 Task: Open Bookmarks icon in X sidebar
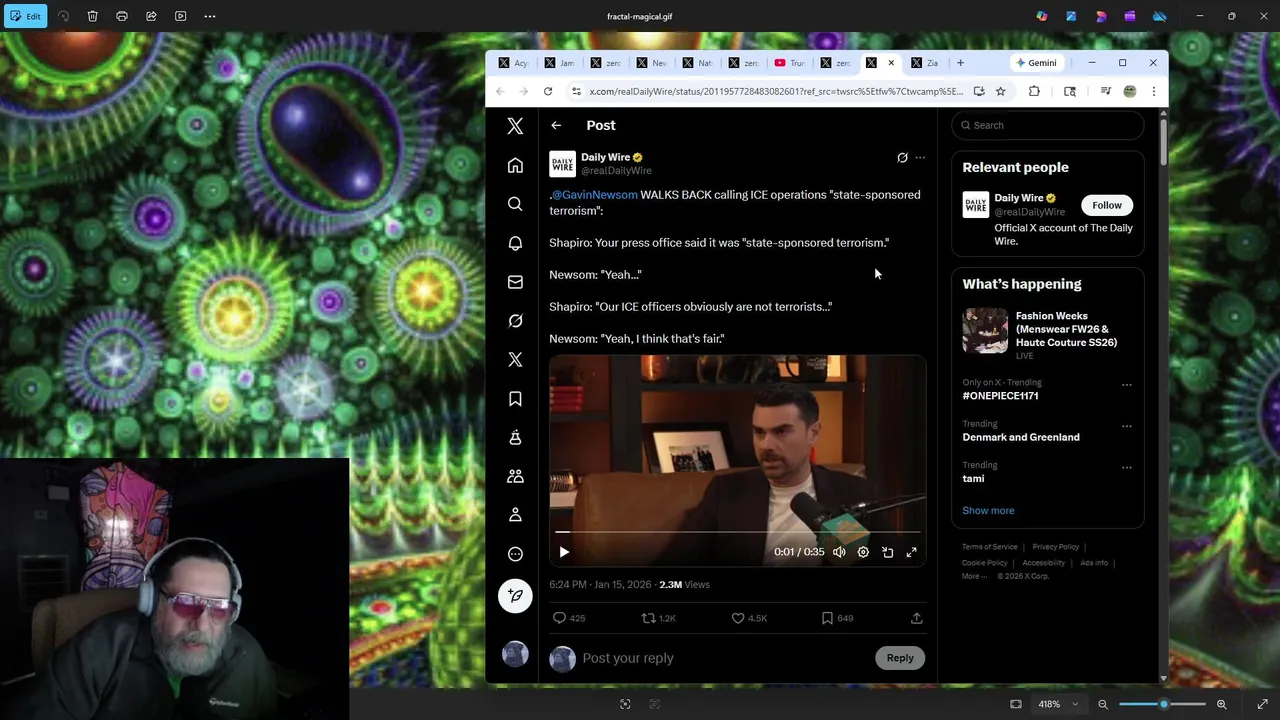[515, 399]
